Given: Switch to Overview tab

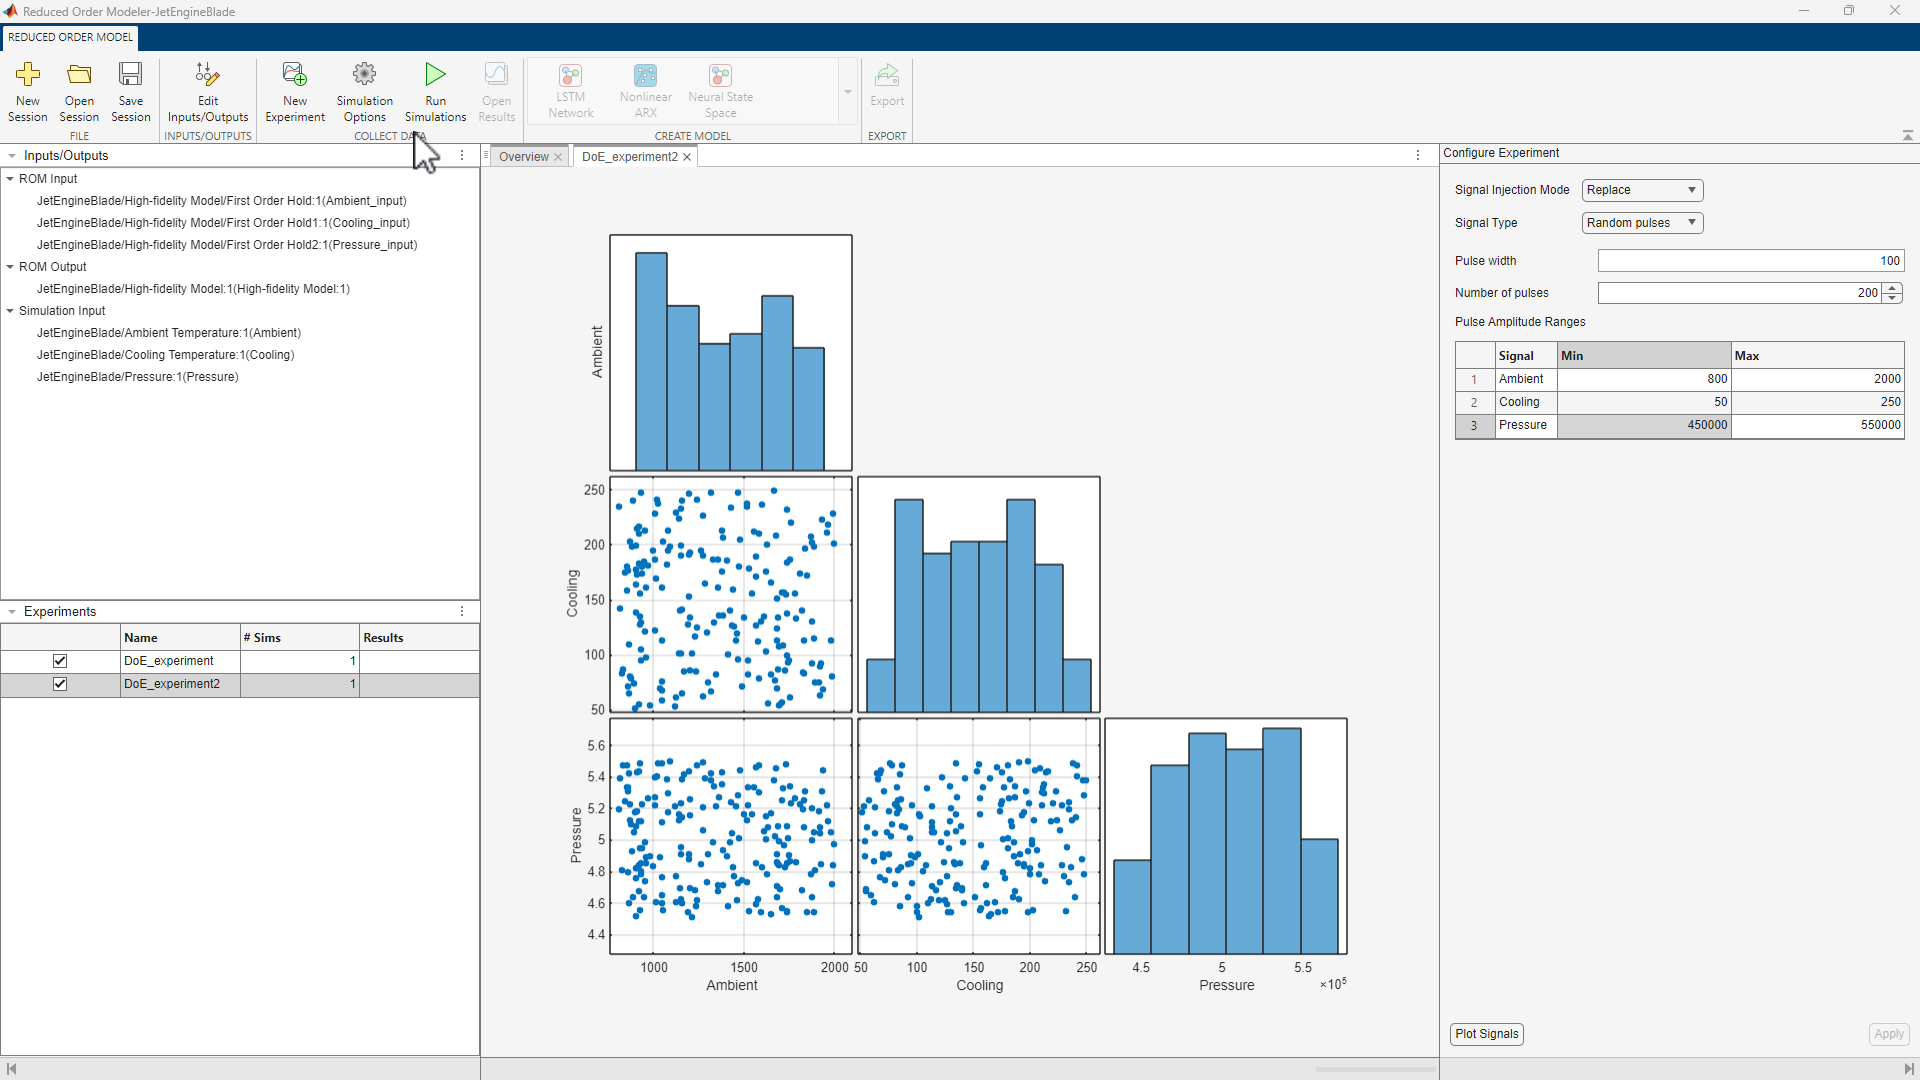Looking at the screenshot, I should (x=524, y=157).
